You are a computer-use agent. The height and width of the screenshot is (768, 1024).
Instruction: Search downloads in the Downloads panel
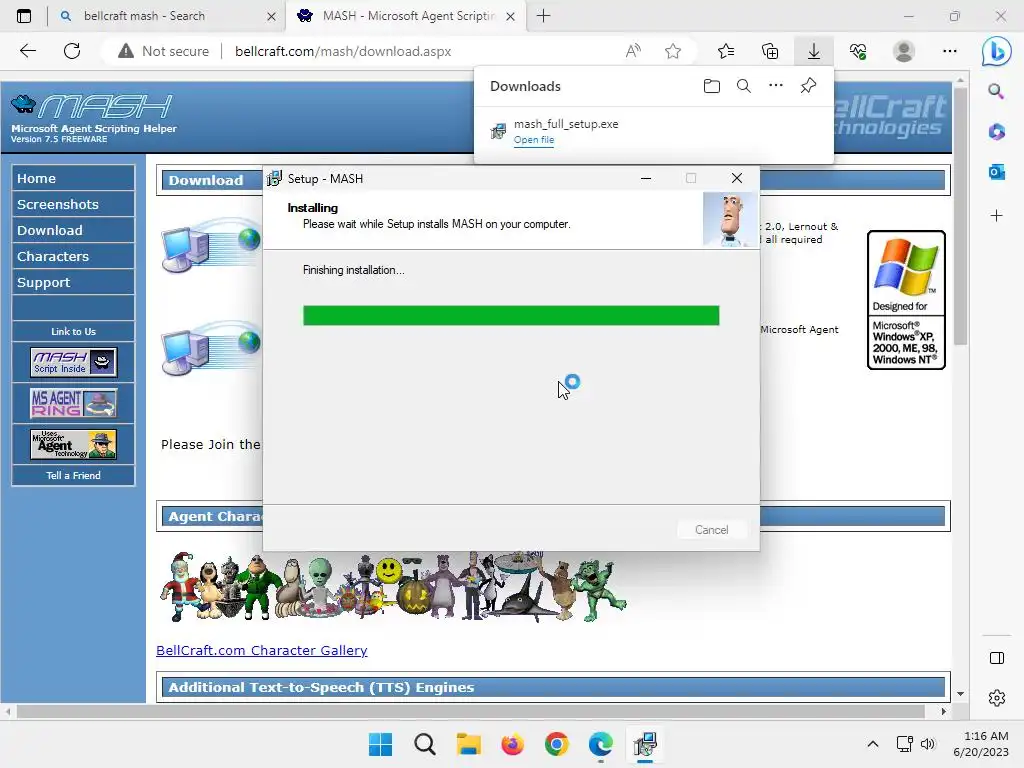pyautogui.click(x=744, y=86)
